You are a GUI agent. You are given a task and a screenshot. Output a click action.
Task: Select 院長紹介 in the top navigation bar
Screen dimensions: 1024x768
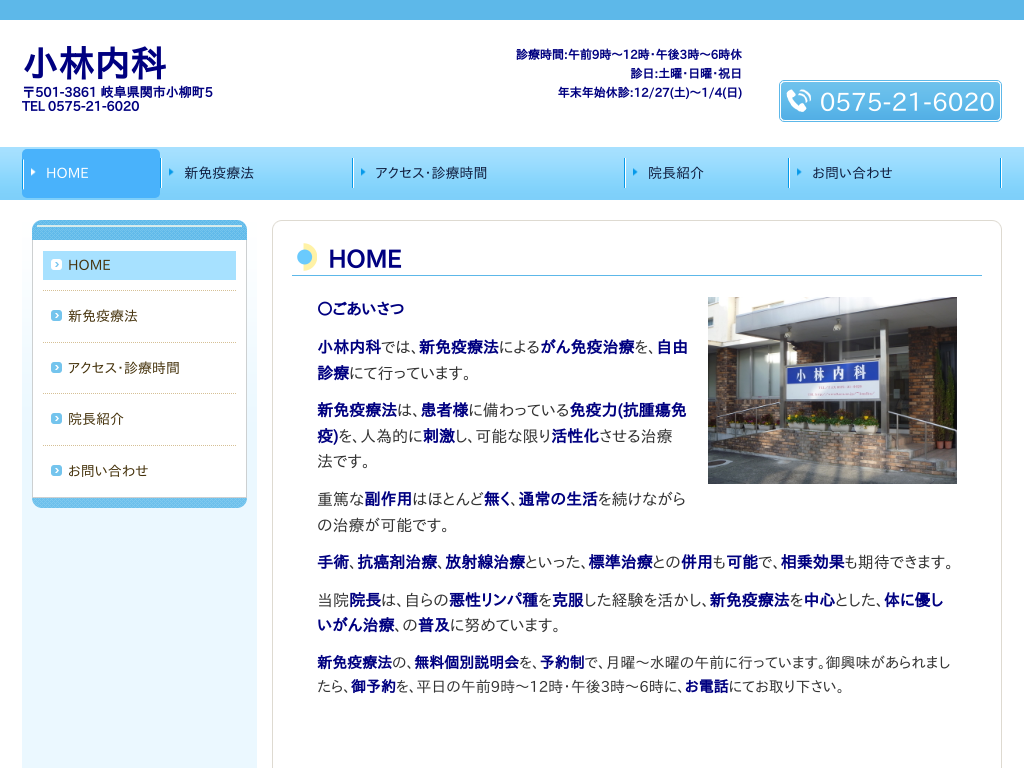click(675, 173)
